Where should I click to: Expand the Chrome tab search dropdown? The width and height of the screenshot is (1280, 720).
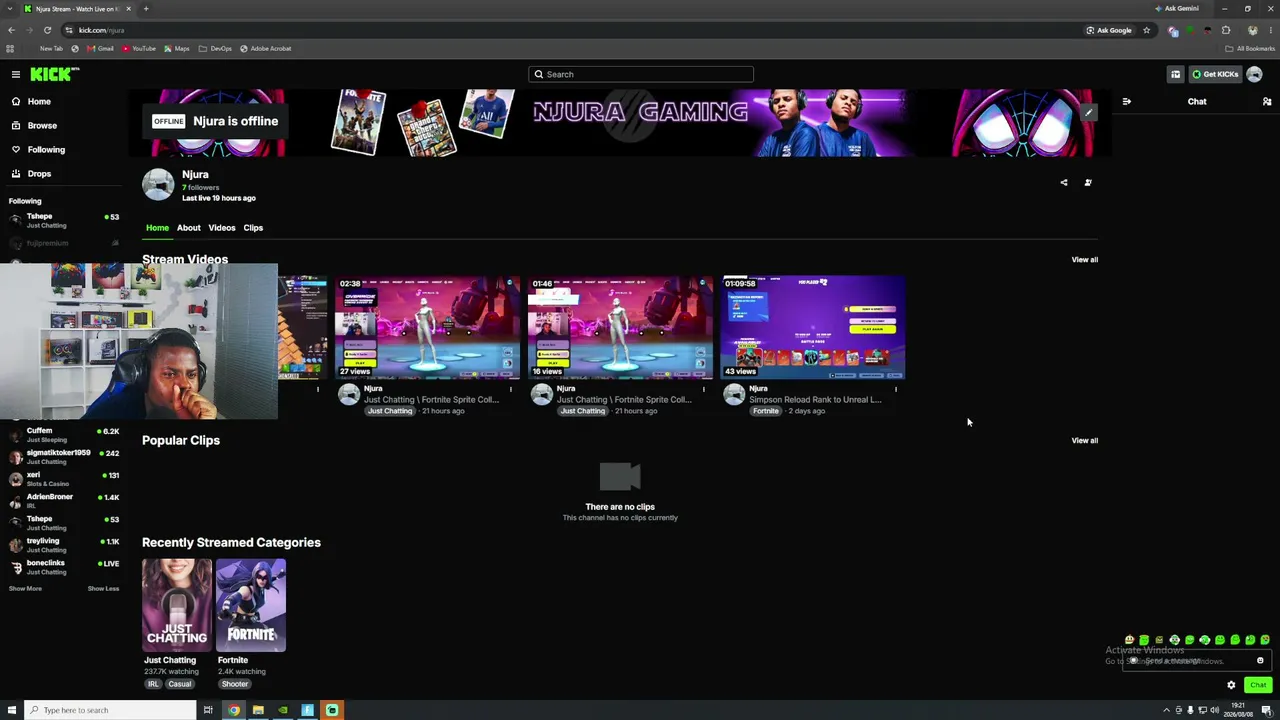coord(10,9)
